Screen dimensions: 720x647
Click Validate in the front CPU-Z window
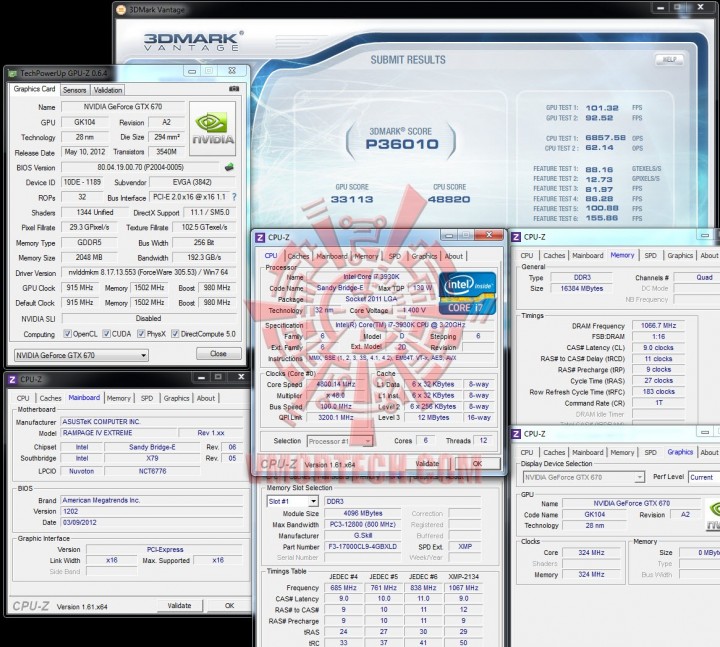coord(427,463)
